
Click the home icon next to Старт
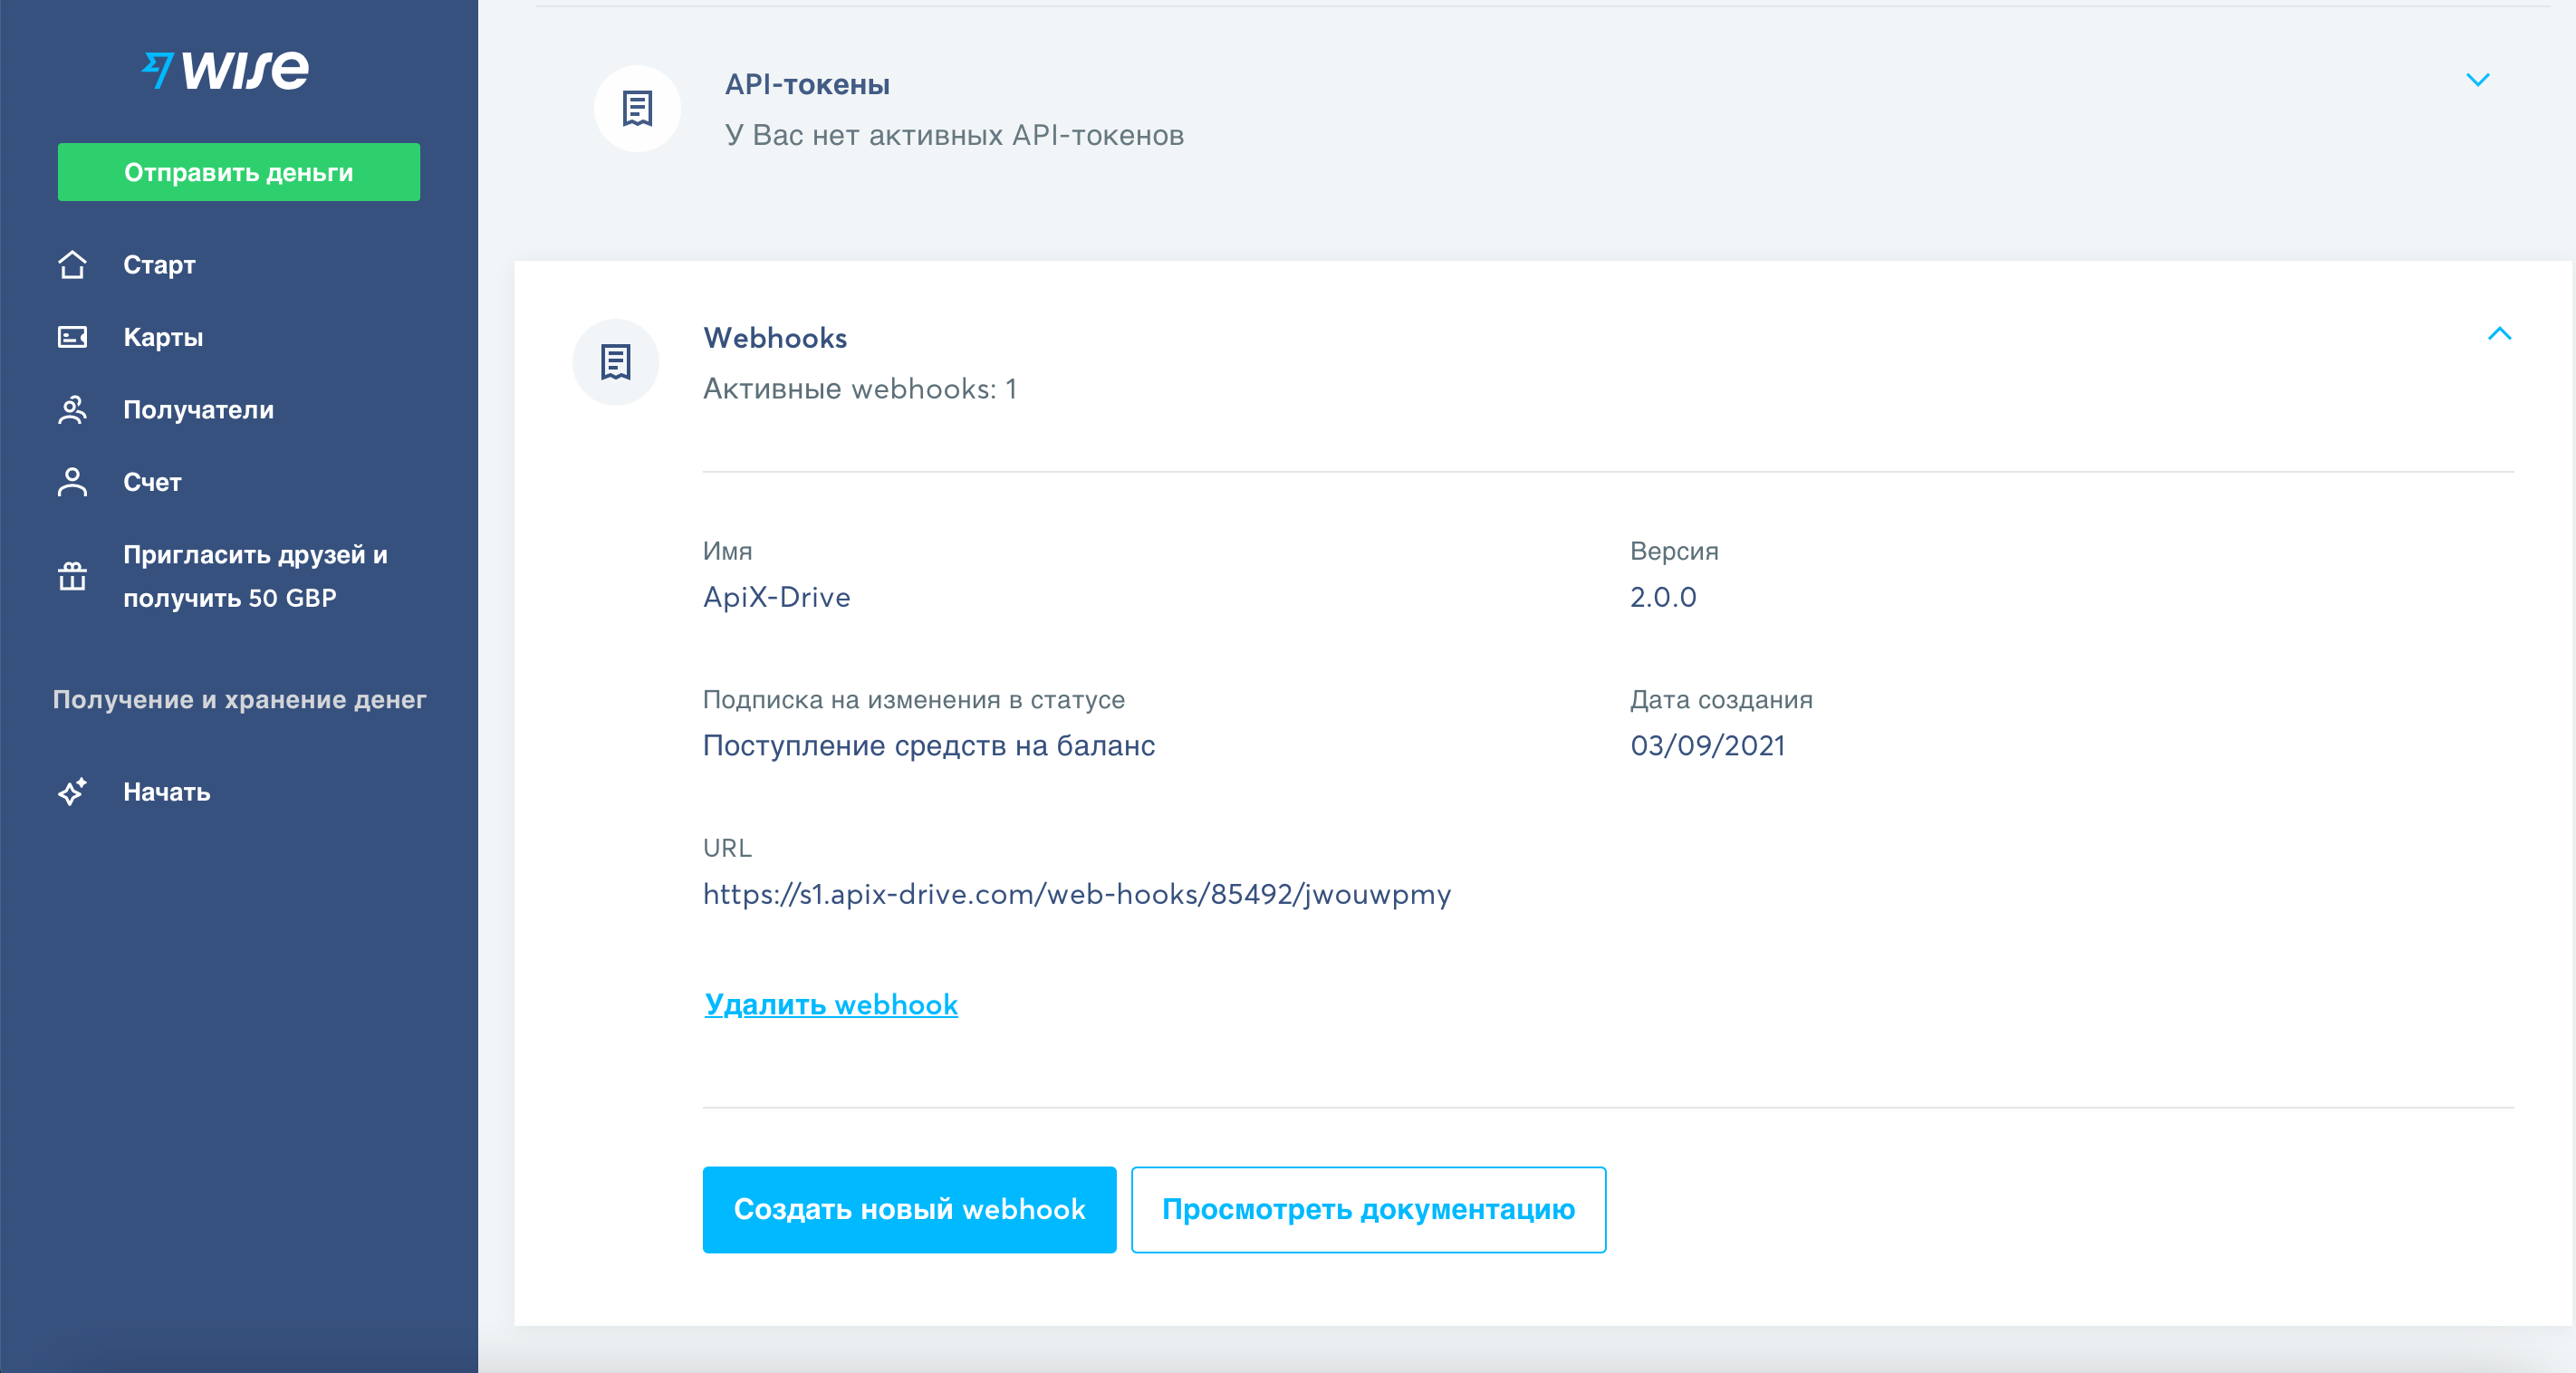pyautogui.click(x=72, y=265)
